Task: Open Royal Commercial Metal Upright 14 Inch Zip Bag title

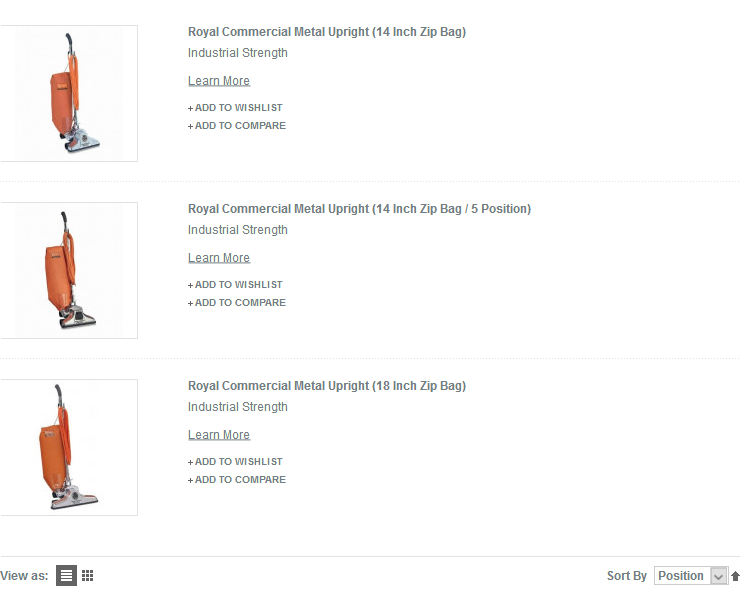Action: pyautogui.click(x=327, y=32)
